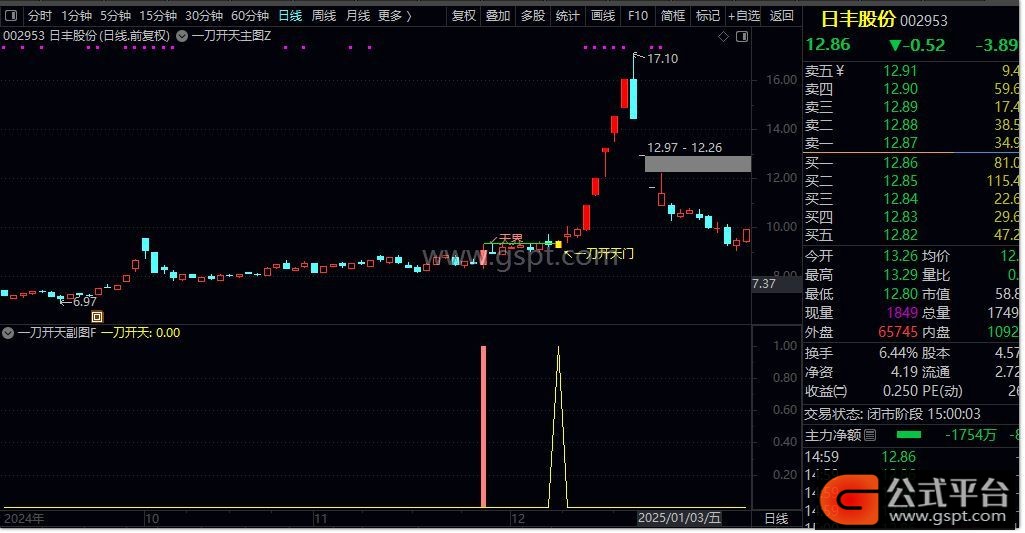Click the 返回 back button
1025x533 pixels.
(x=781, y=16)
